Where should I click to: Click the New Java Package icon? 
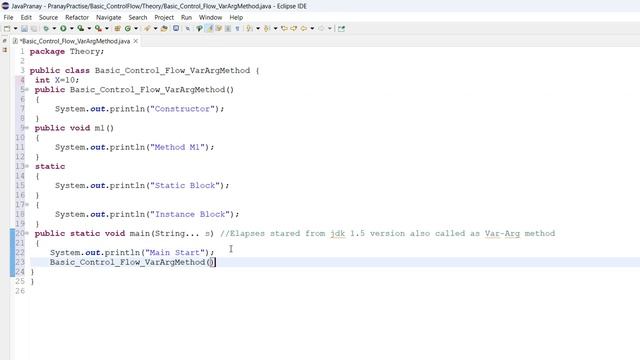tap(117, 29)
